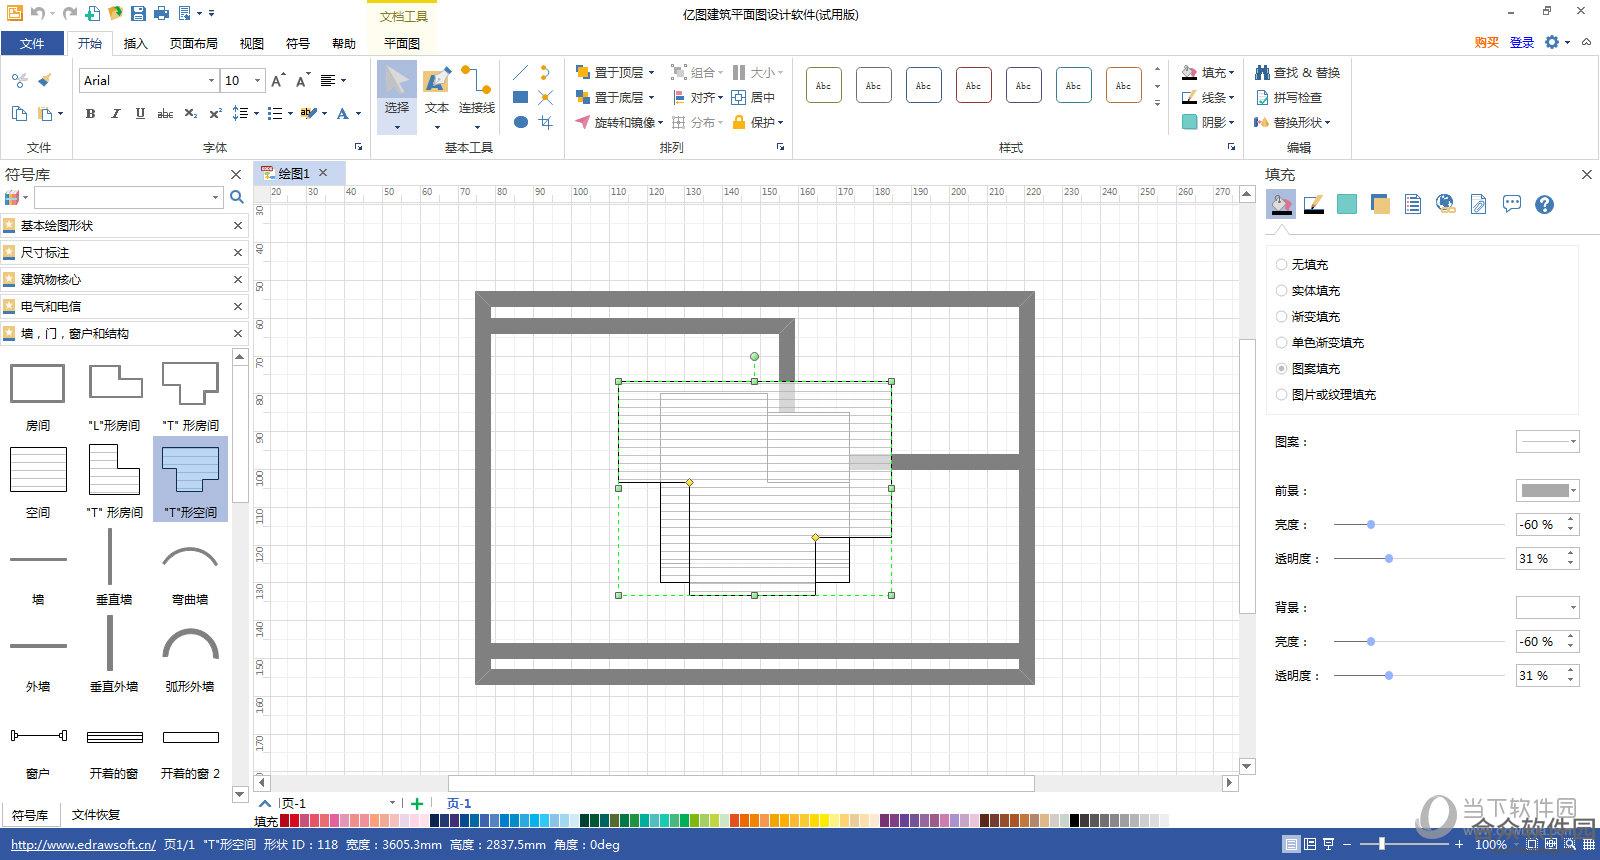Select the line drawing tool
Screen dimensions: 1600x860
(x=520, y=72)
